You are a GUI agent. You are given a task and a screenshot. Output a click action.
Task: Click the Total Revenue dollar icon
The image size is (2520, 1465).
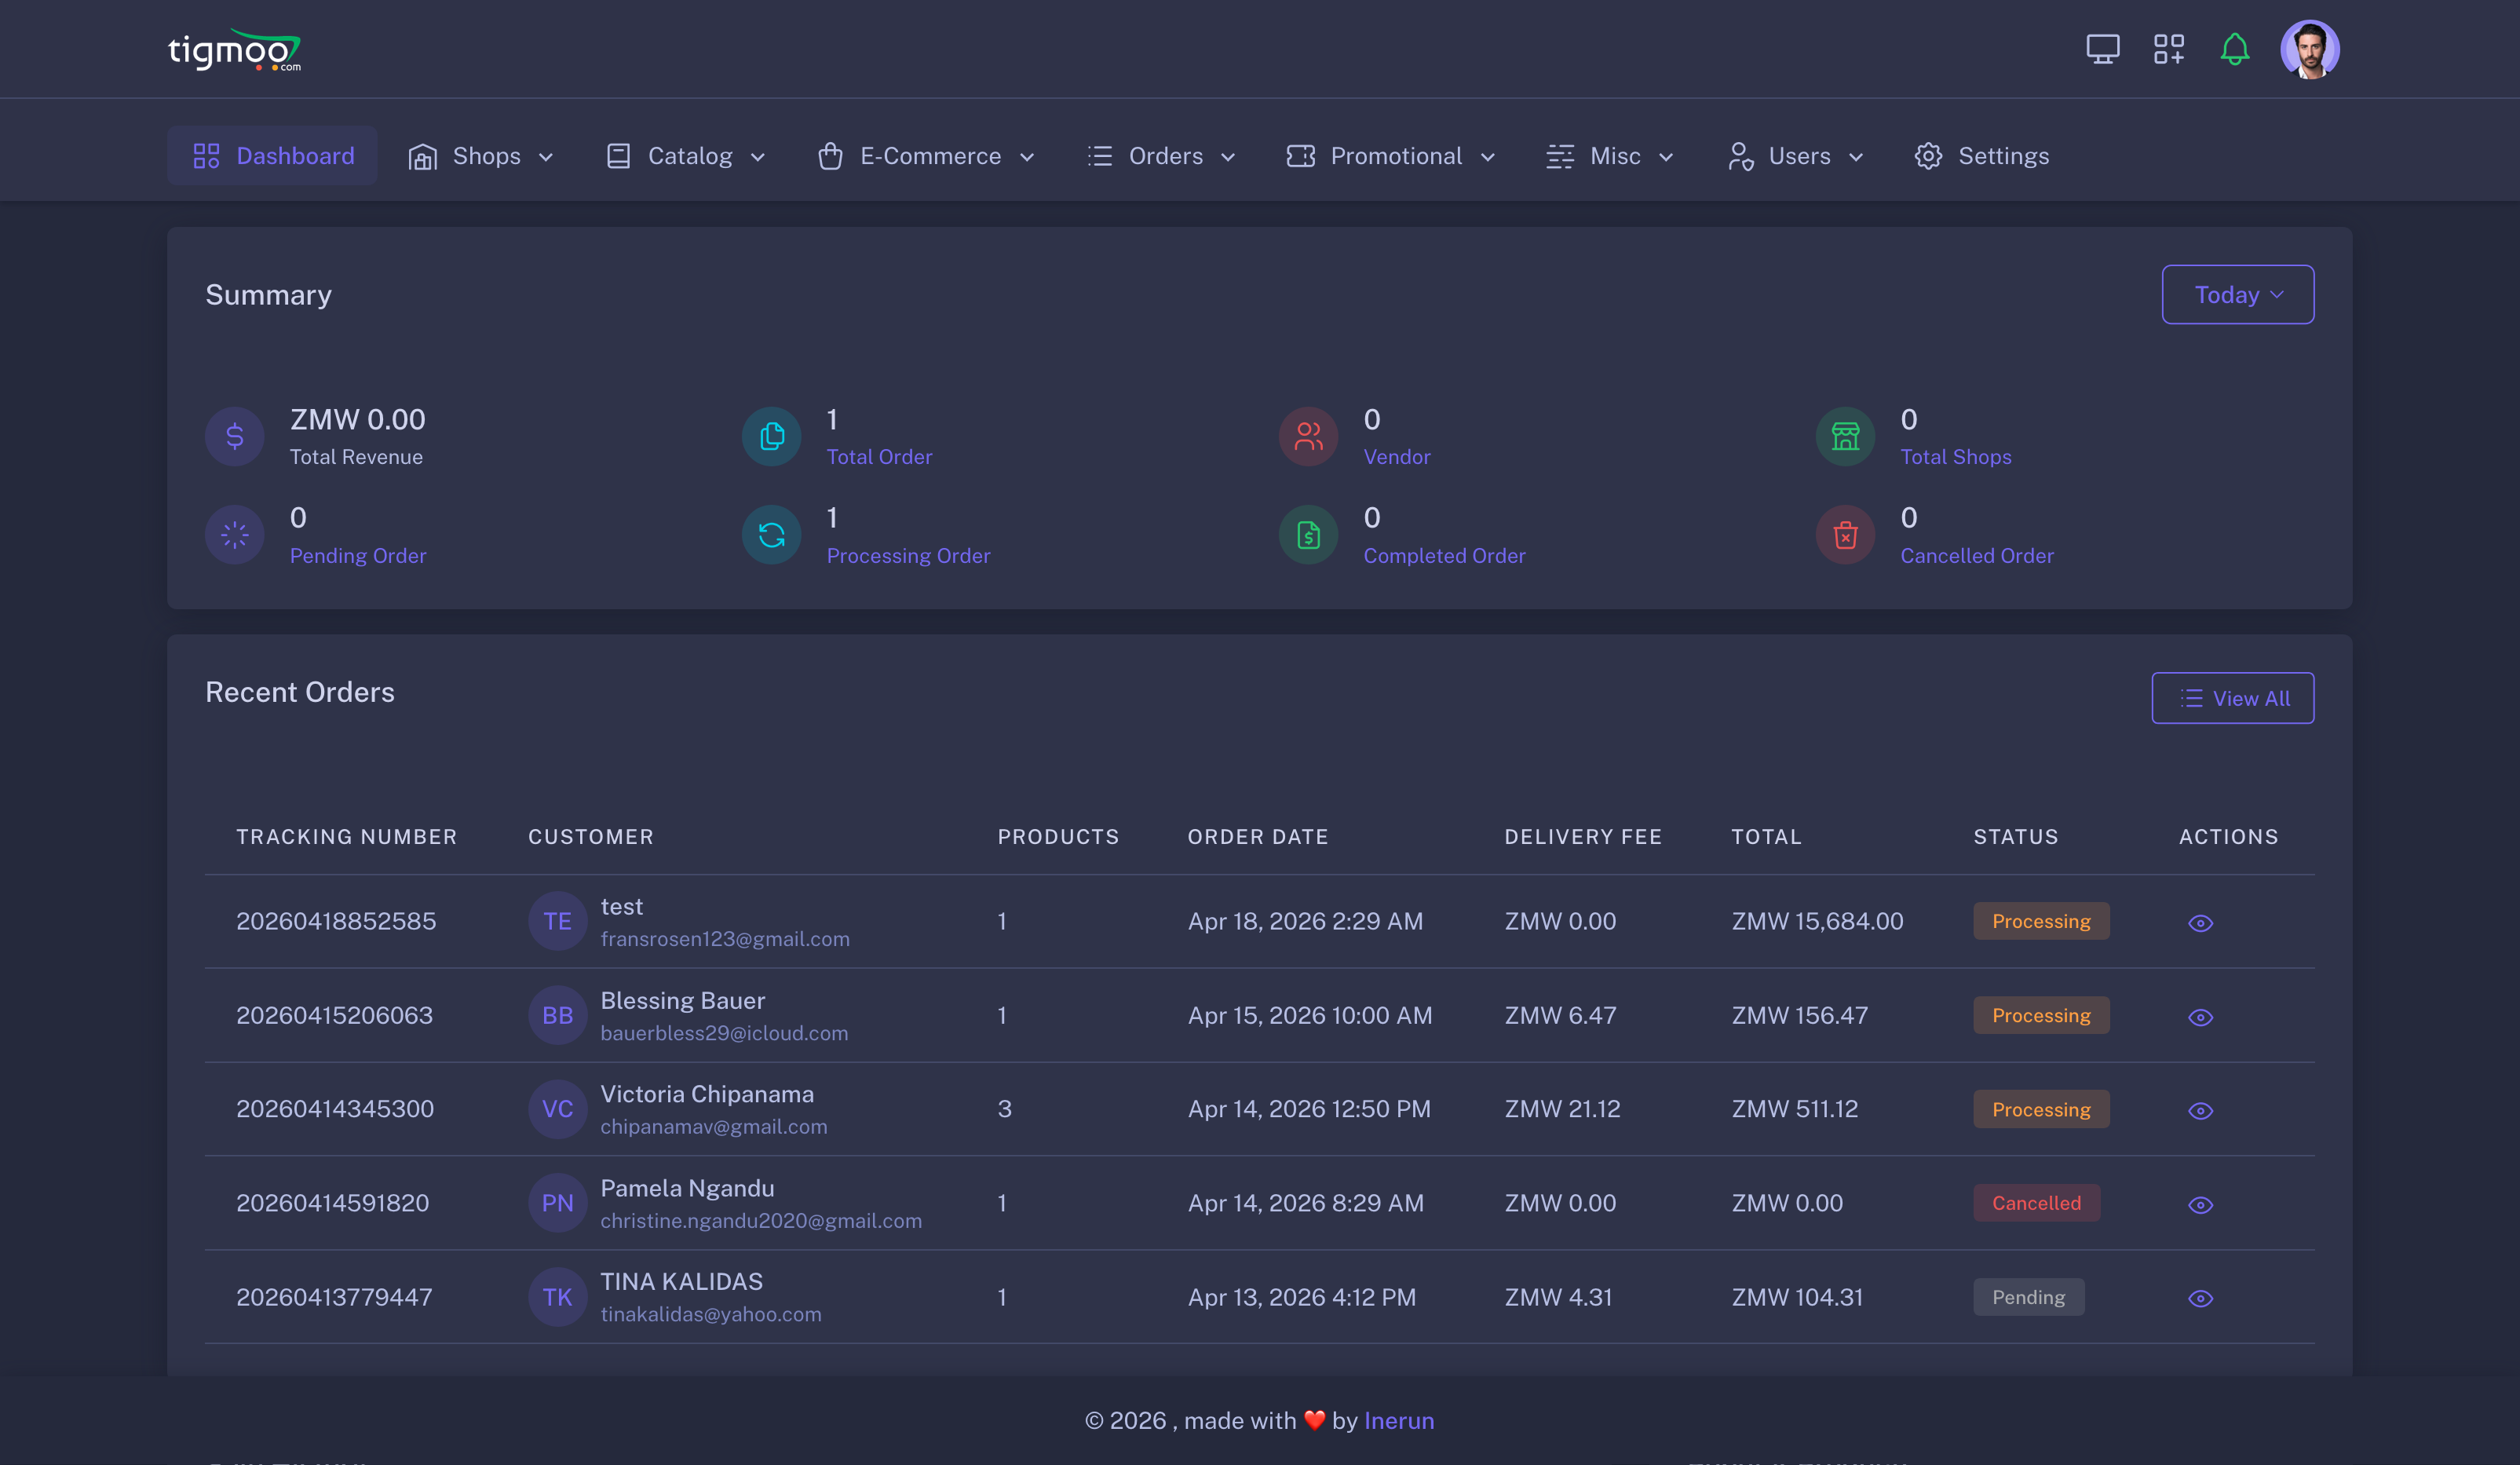(235, 436)
